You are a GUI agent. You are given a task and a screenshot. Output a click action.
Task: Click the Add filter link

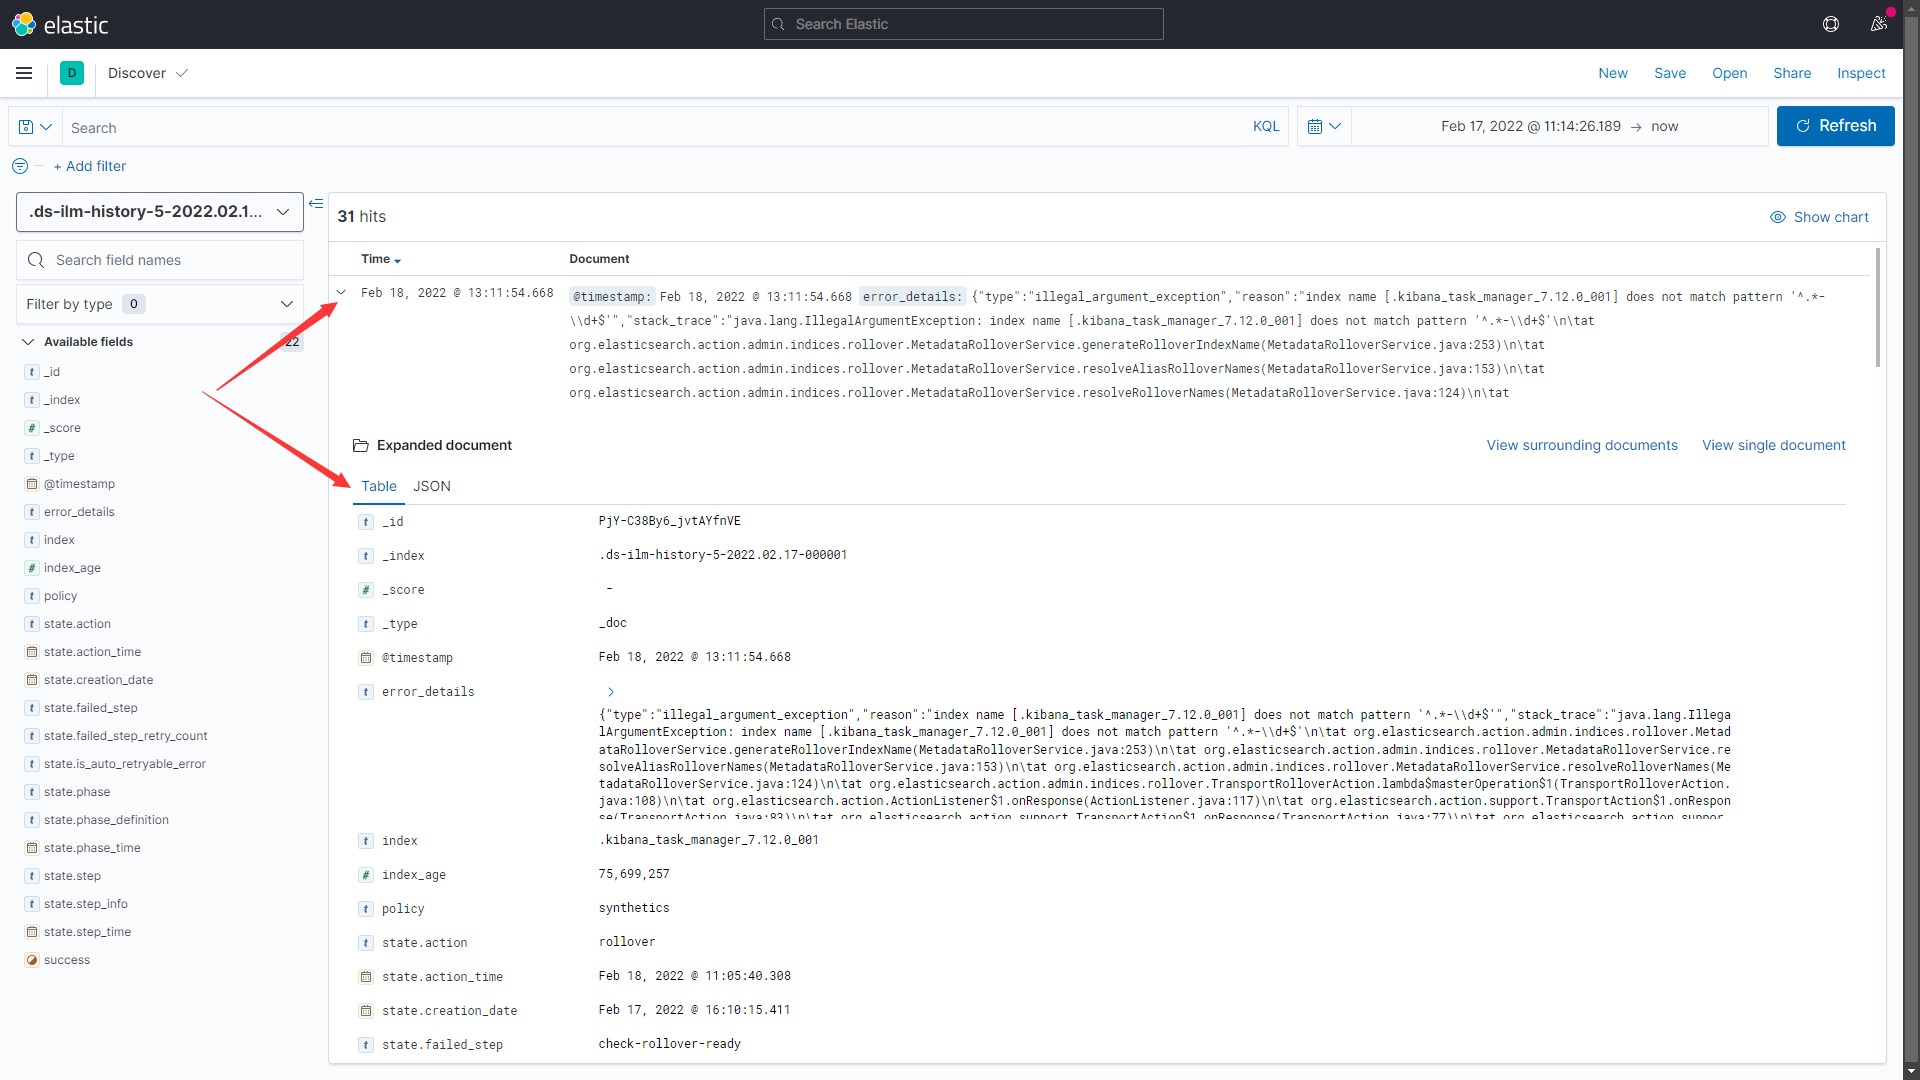pyautogui.click(x=90, y=166)
